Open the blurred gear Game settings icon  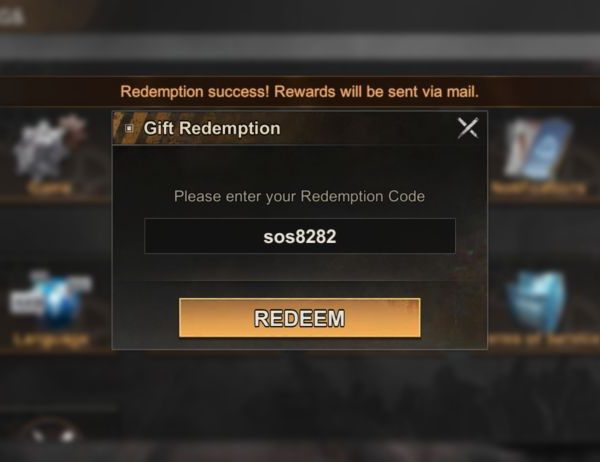(50, 147)
